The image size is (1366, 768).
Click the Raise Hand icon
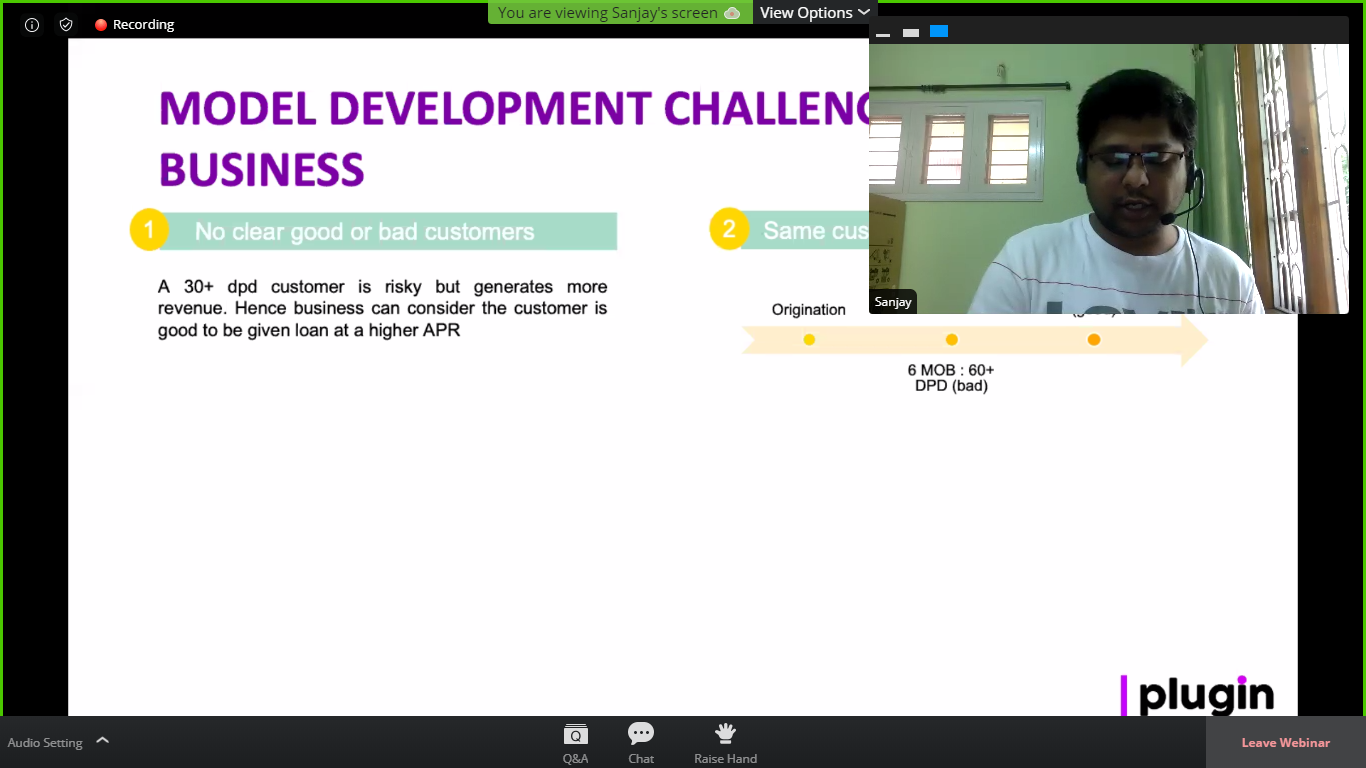pos(725,743)
